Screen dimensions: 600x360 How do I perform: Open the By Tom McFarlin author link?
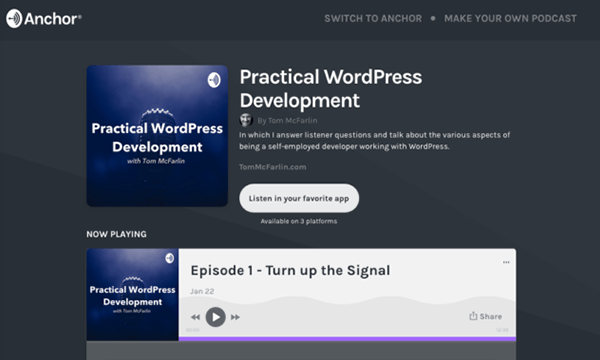coord(287,121)
